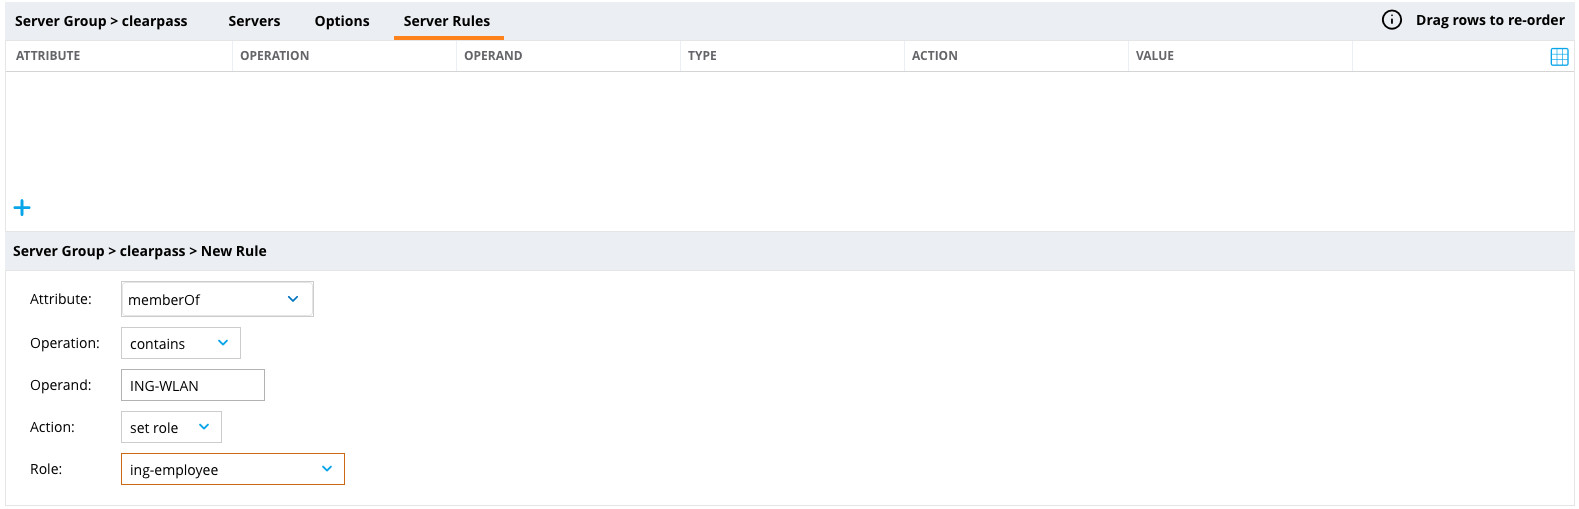The height and width of the screenshot is (509, 1579).
Task: Sort by the ATTRIBUTE column header
Action: click(48, 56)
